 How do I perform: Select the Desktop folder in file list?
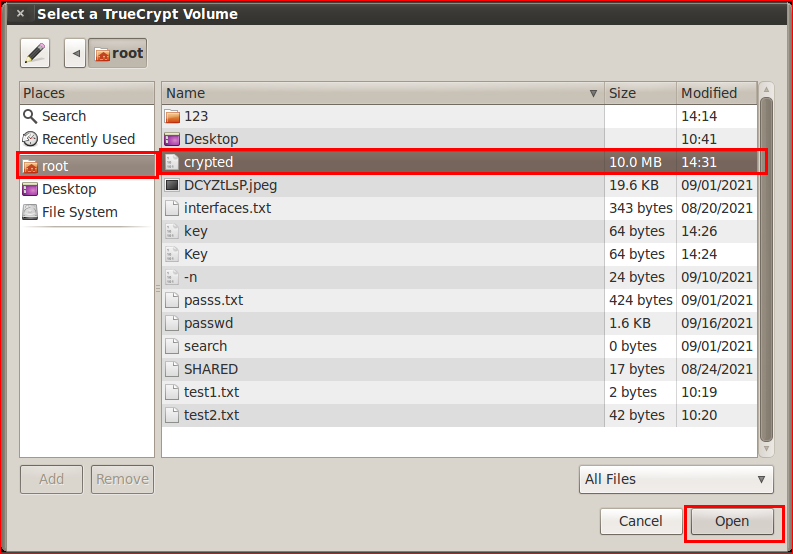pyautogui.click(x=459, y=139)
